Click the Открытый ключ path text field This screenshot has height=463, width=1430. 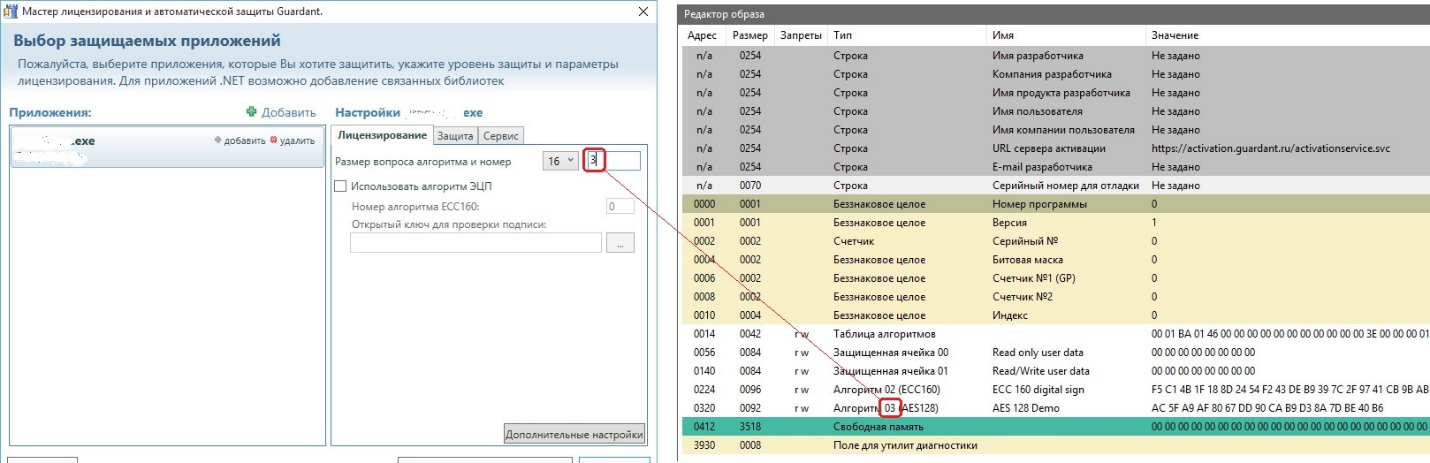pos(475,243)
